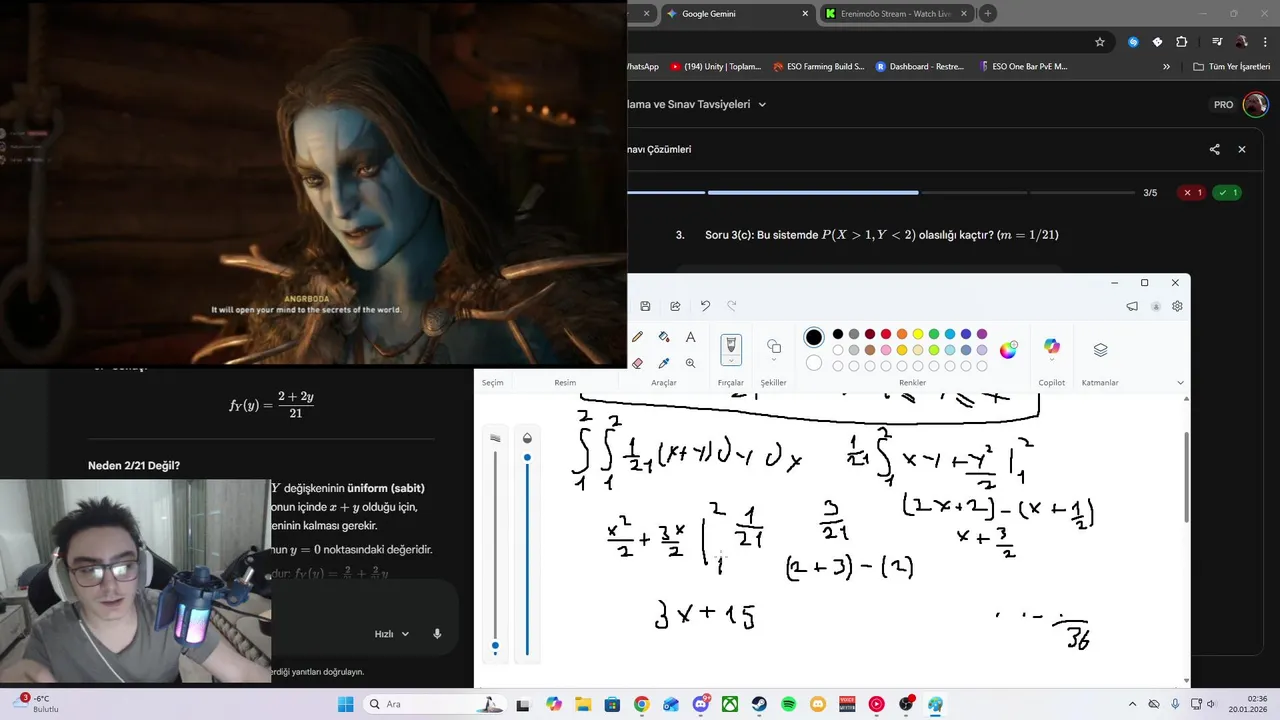Open Spotify from the taskbar
This screenshot has width=1280, height=720.
(x=788, y=704)
